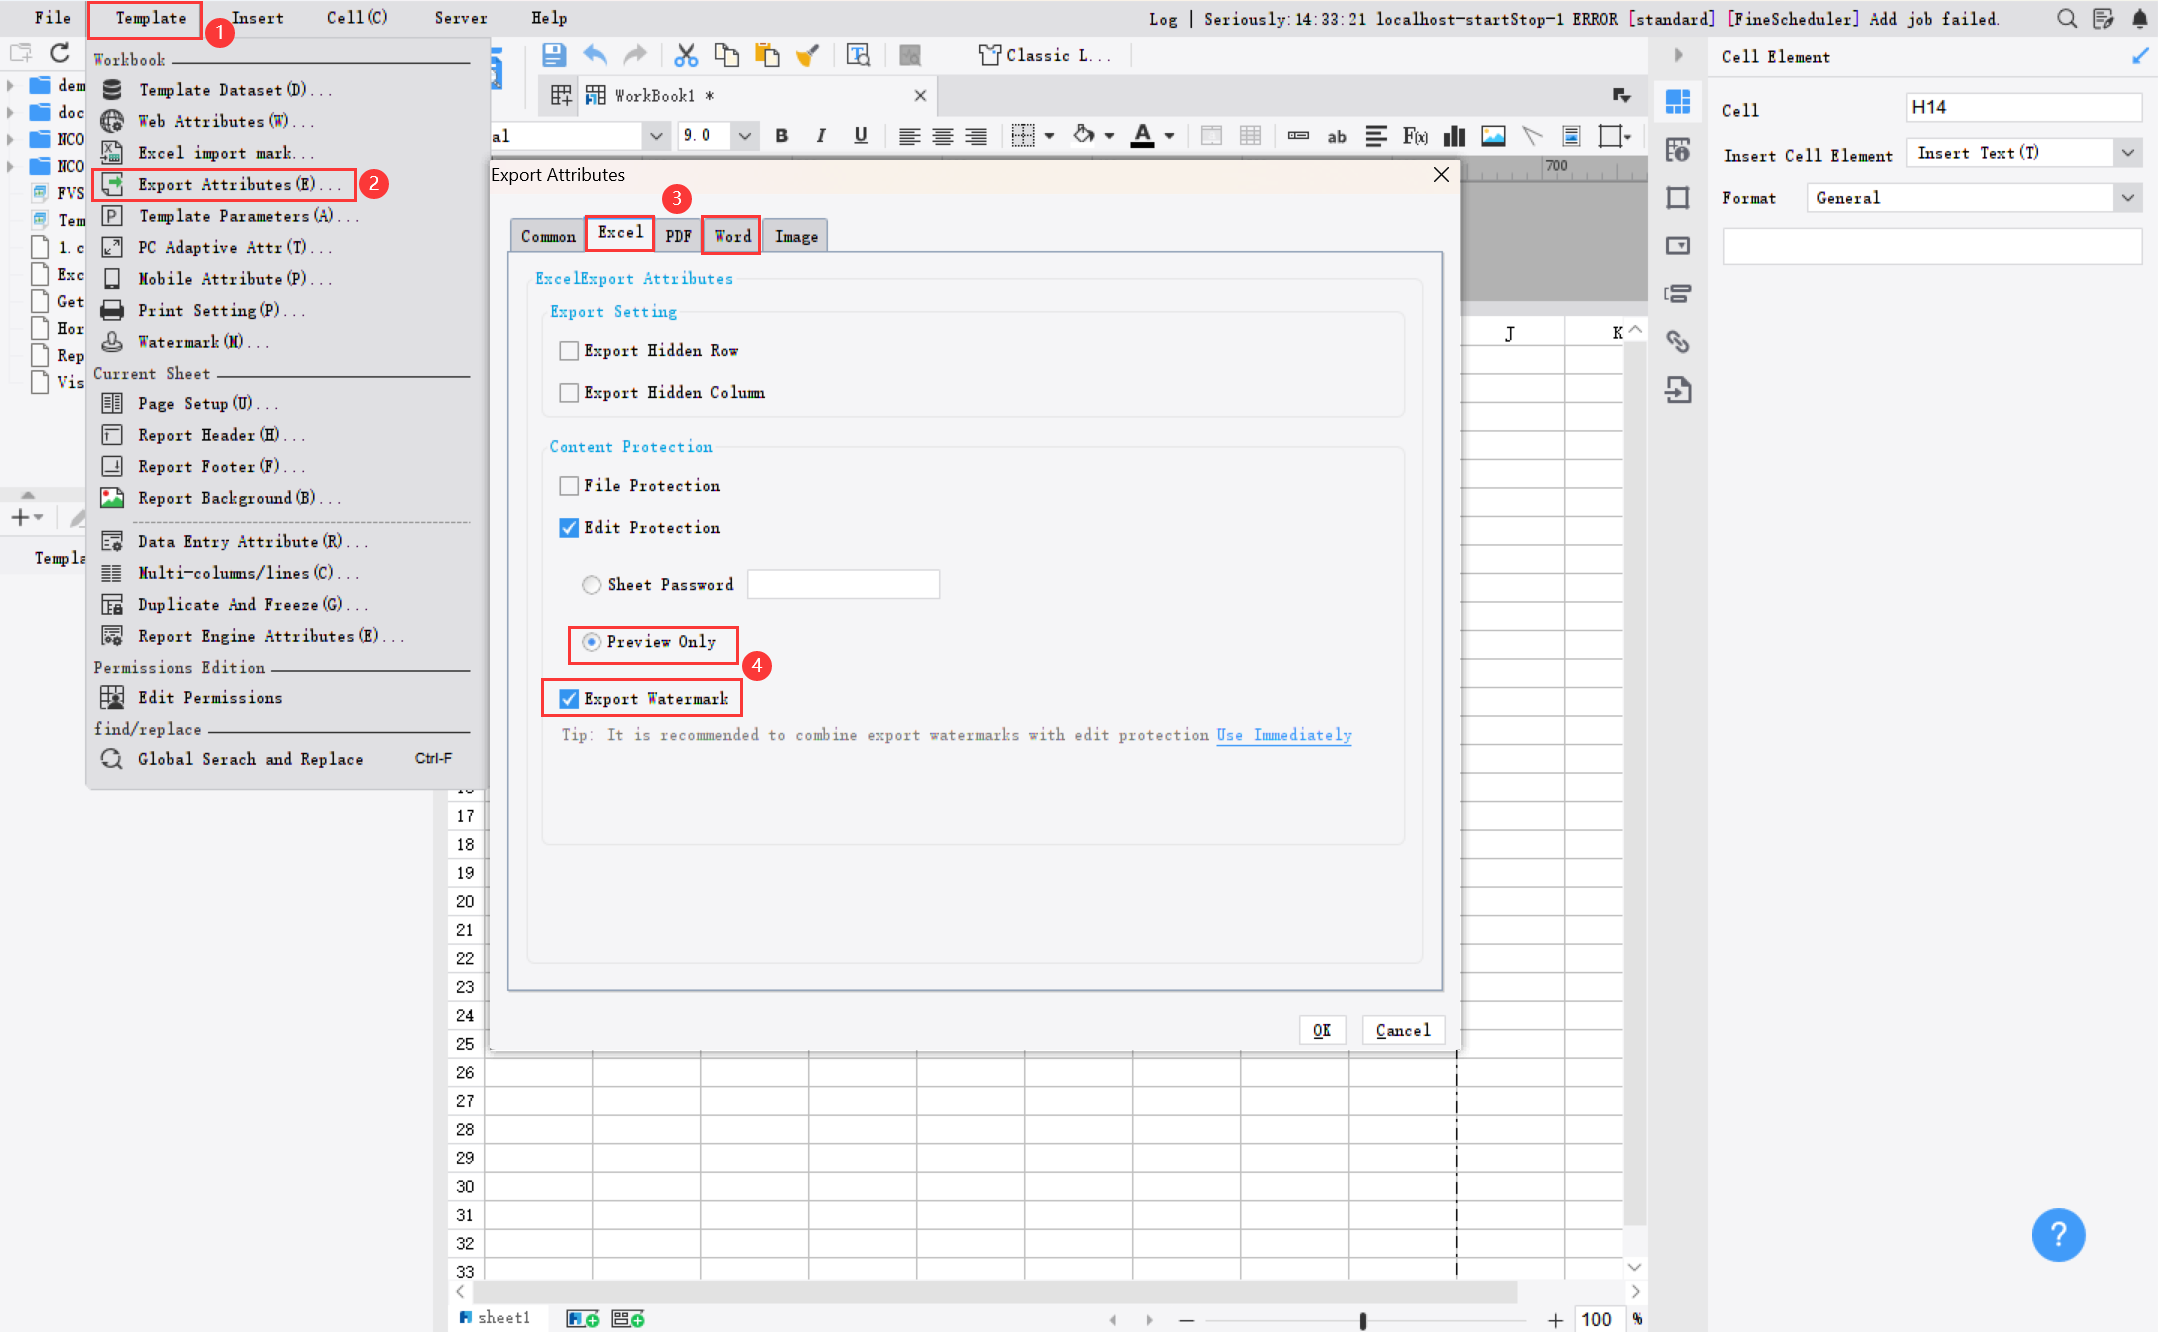Click the OK button in Export Attributes
This screenshot has width=2158, height=1332.
click(1322, 1030)
